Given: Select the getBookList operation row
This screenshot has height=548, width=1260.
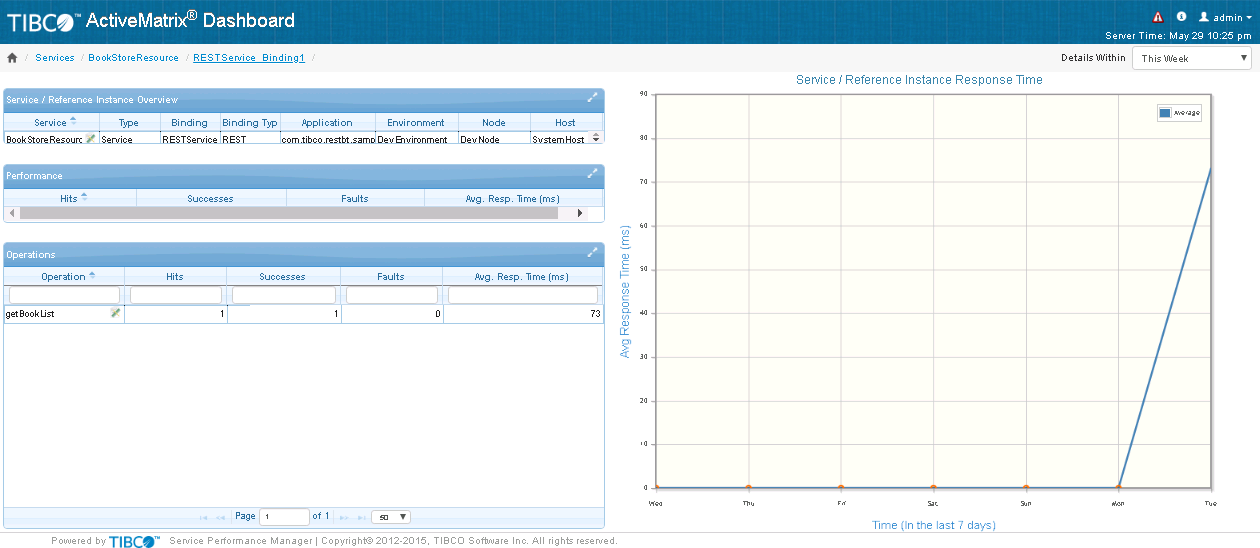Looking at the screenshot, I should (x=304, y=314).
